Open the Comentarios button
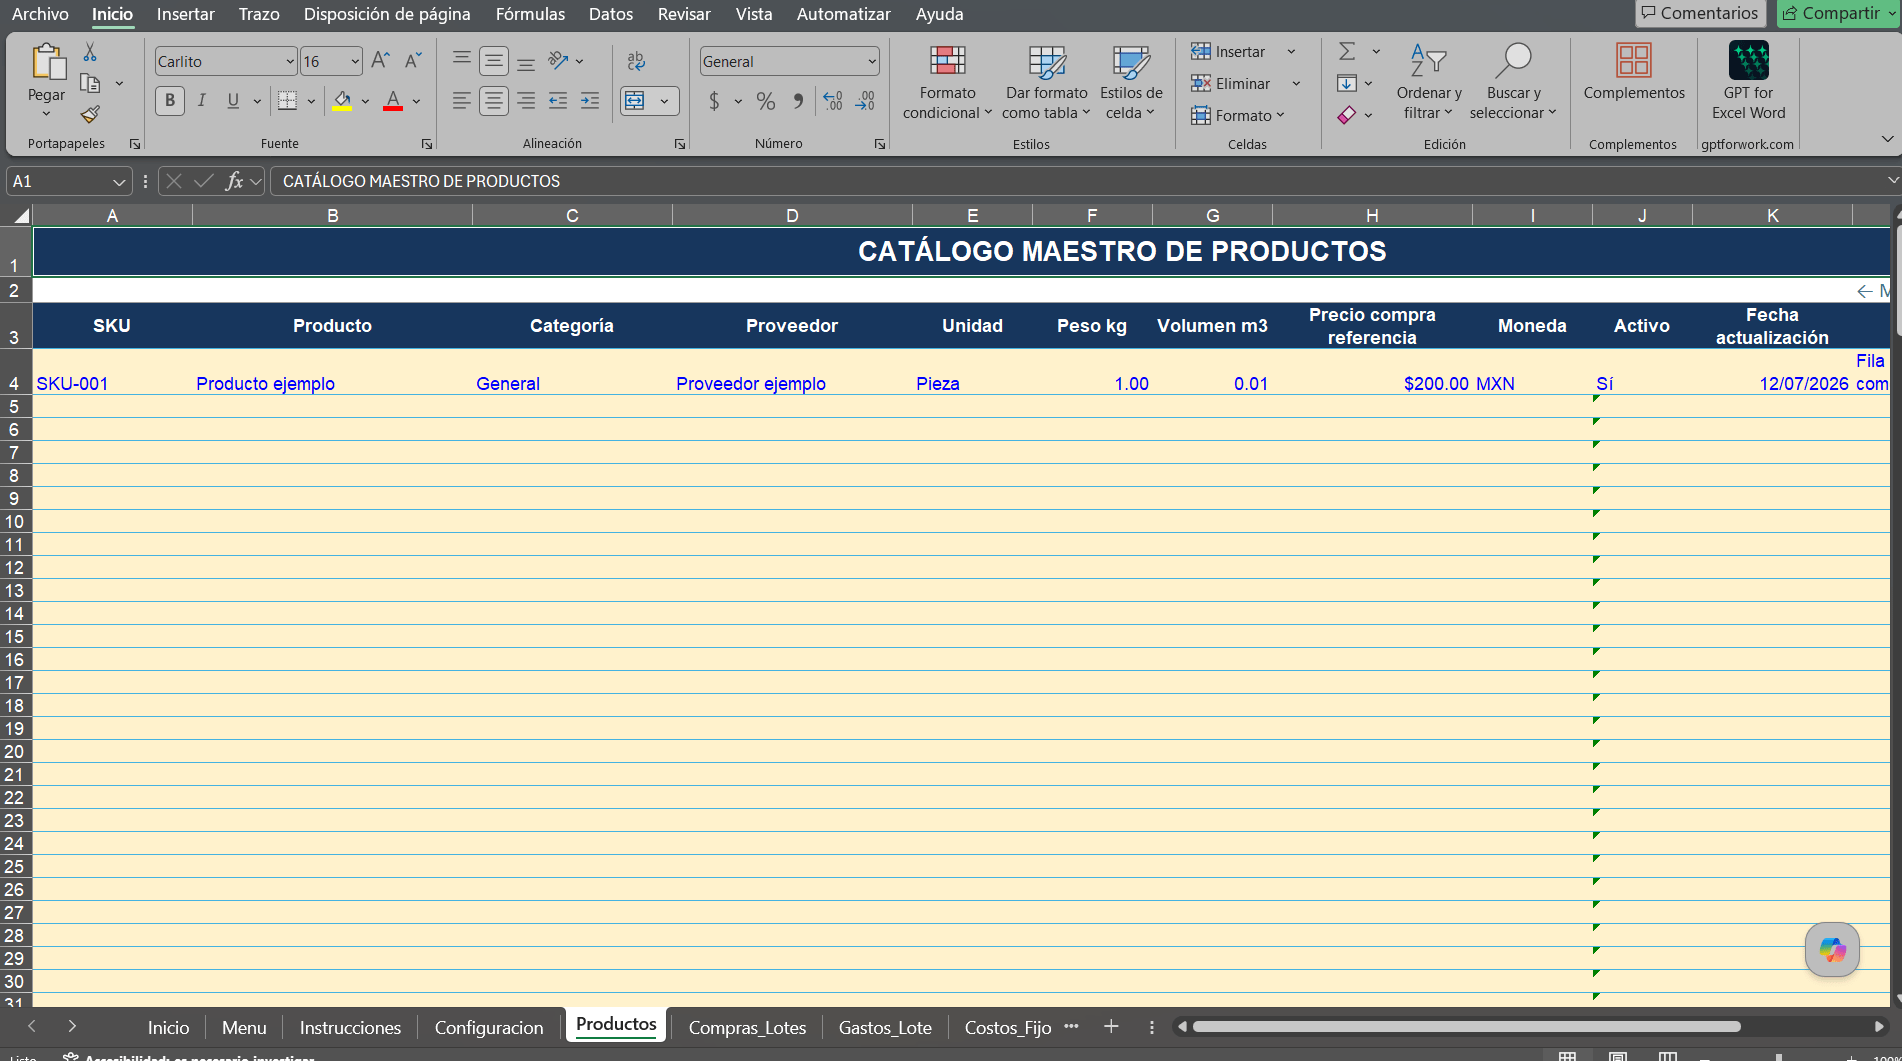The image size is (1902, 1061). [x=1699, y=13]
